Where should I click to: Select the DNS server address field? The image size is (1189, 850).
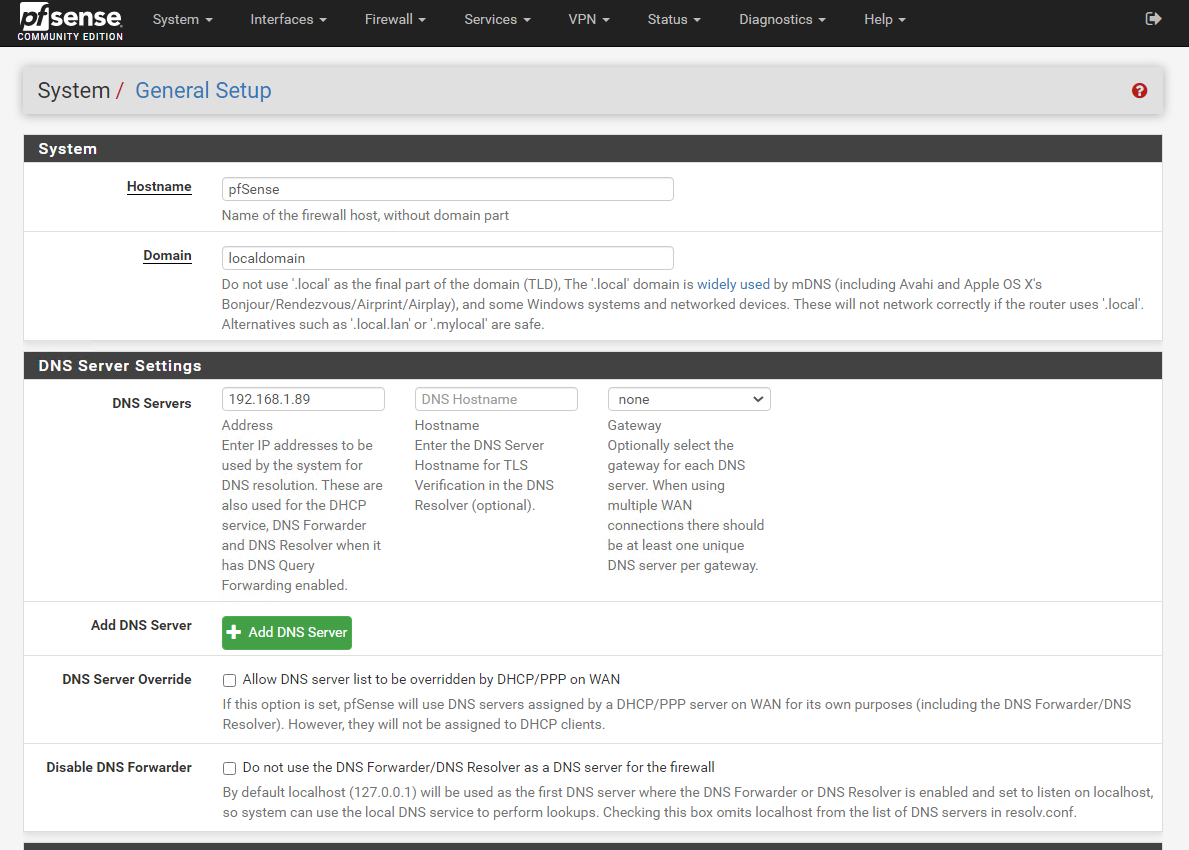(303, 399)
